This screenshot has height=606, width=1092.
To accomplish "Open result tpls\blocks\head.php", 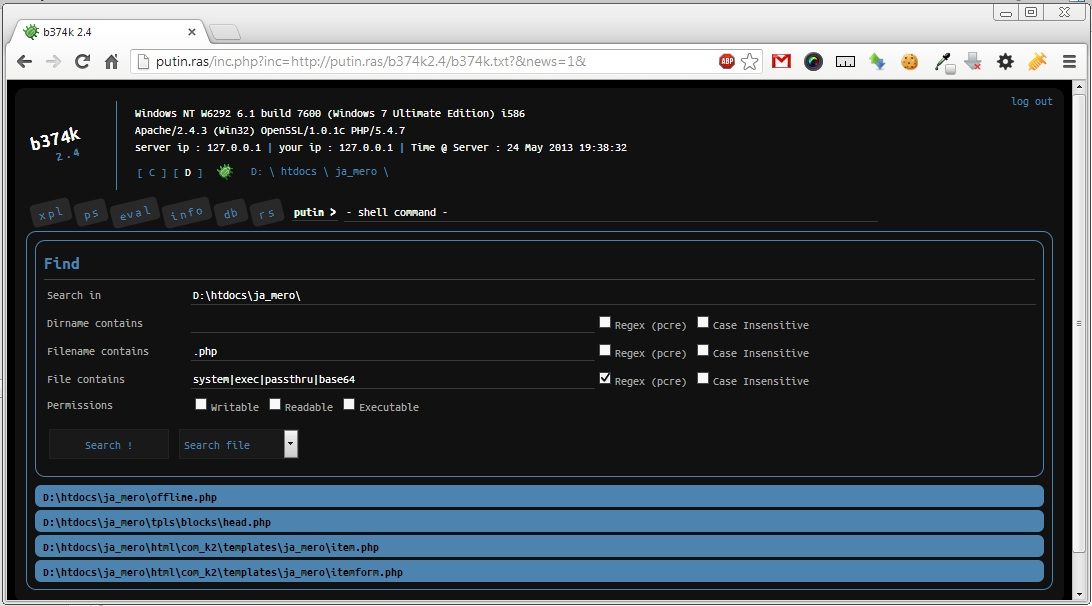I will [x=539, y=522].
